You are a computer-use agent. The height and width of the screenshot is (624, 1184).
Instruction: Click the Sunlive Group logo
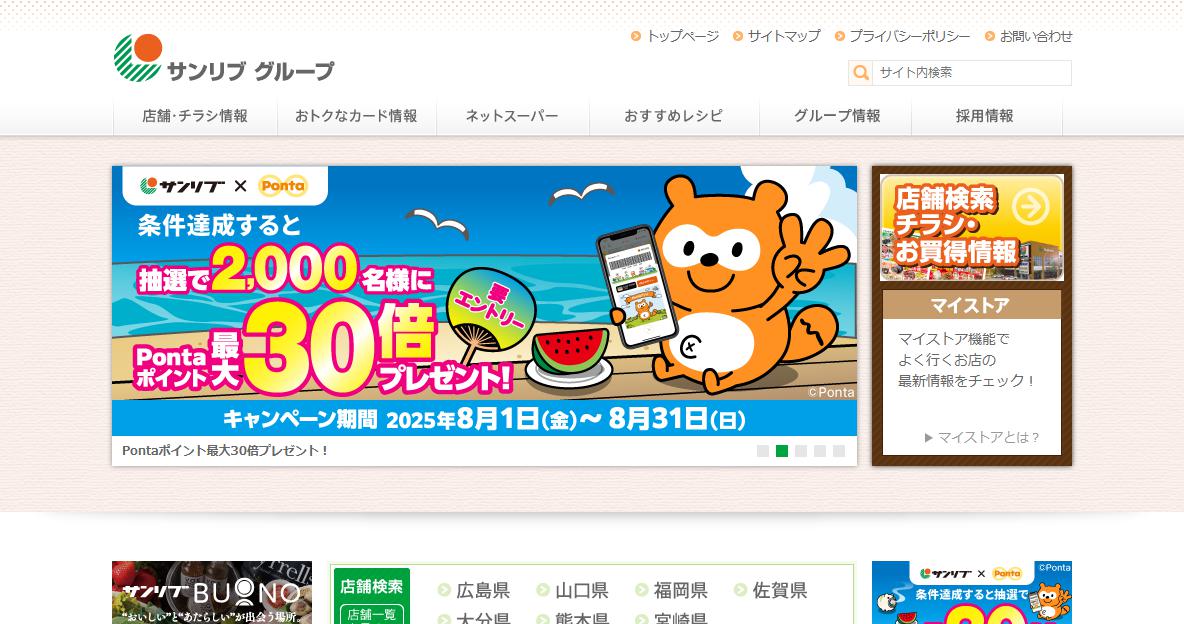pyautogui.click(x=224, y=58)
